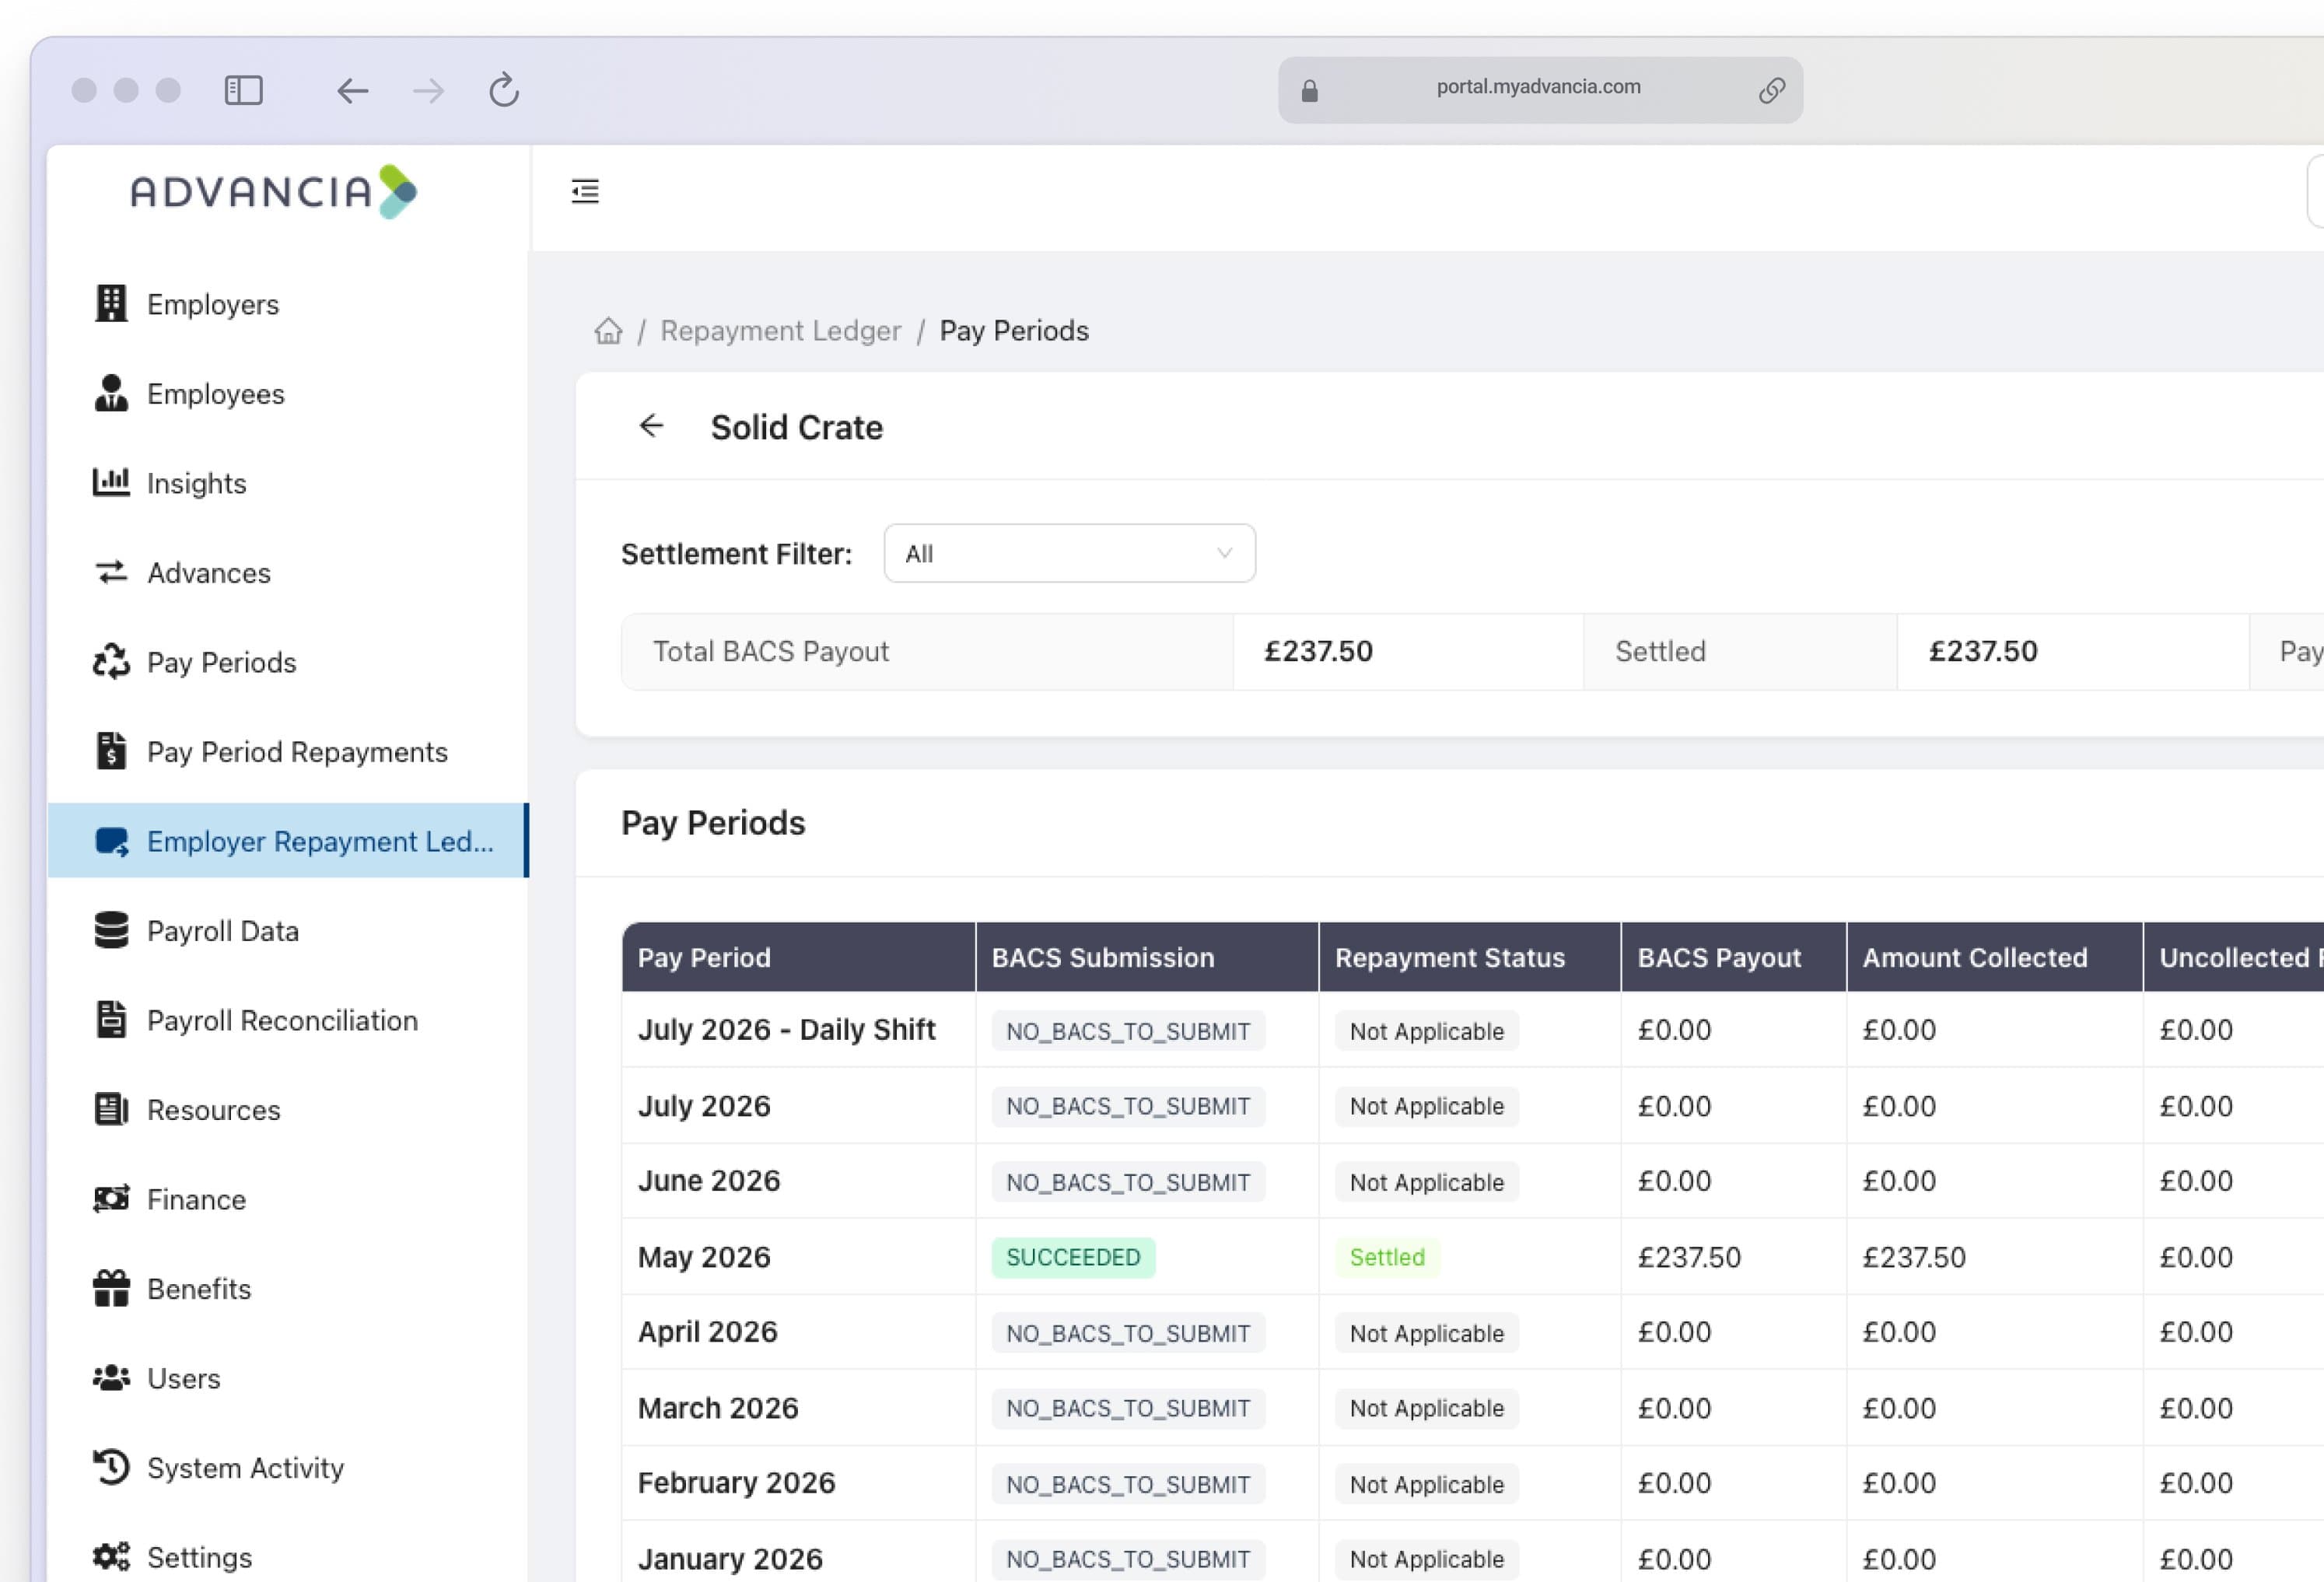This screenshot has width=2324, height=1582.
Task: Click the February 2026 pay period name
Action: [736, 1482]
